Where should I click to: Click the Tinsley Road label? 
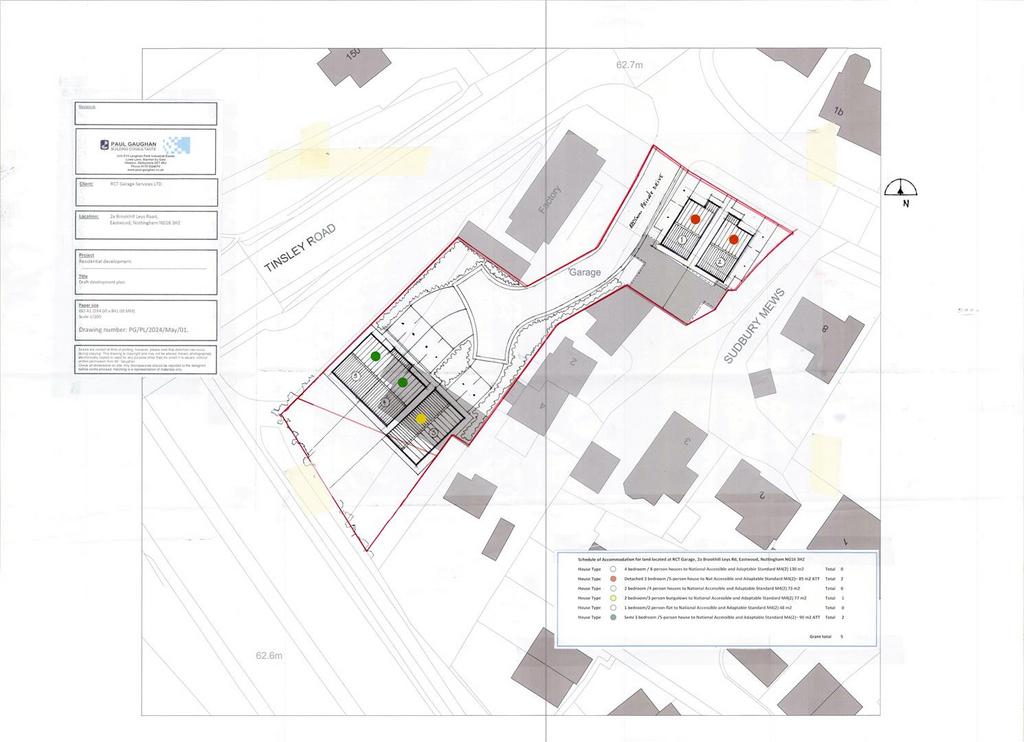(x=300, y=248)
